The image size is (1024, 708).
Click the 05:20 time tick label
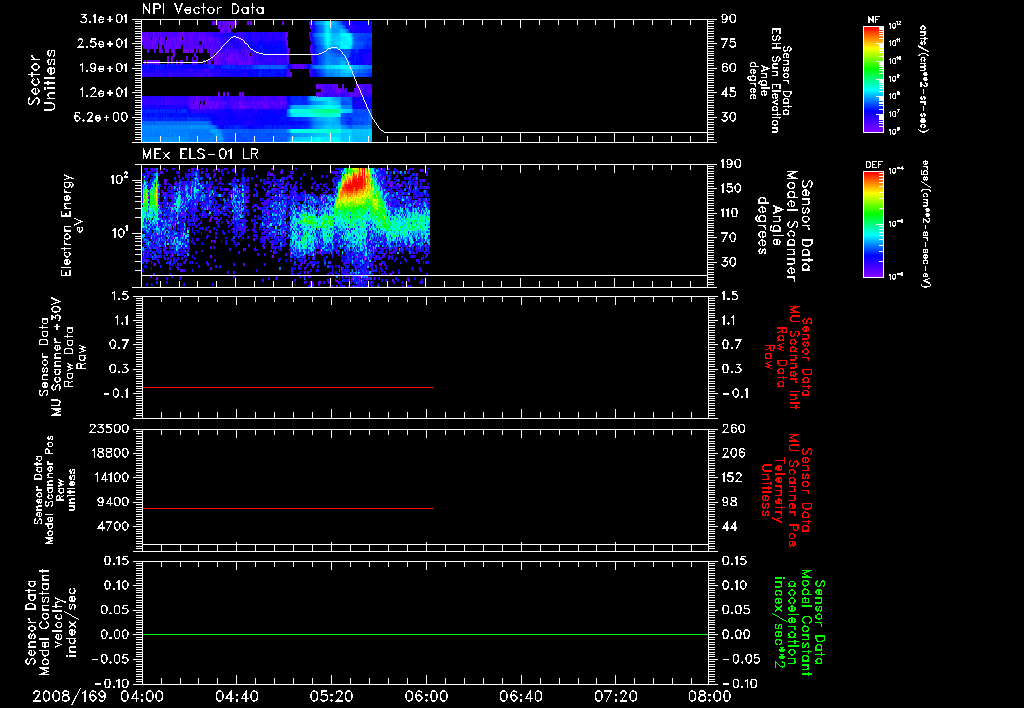coord(331,696)
